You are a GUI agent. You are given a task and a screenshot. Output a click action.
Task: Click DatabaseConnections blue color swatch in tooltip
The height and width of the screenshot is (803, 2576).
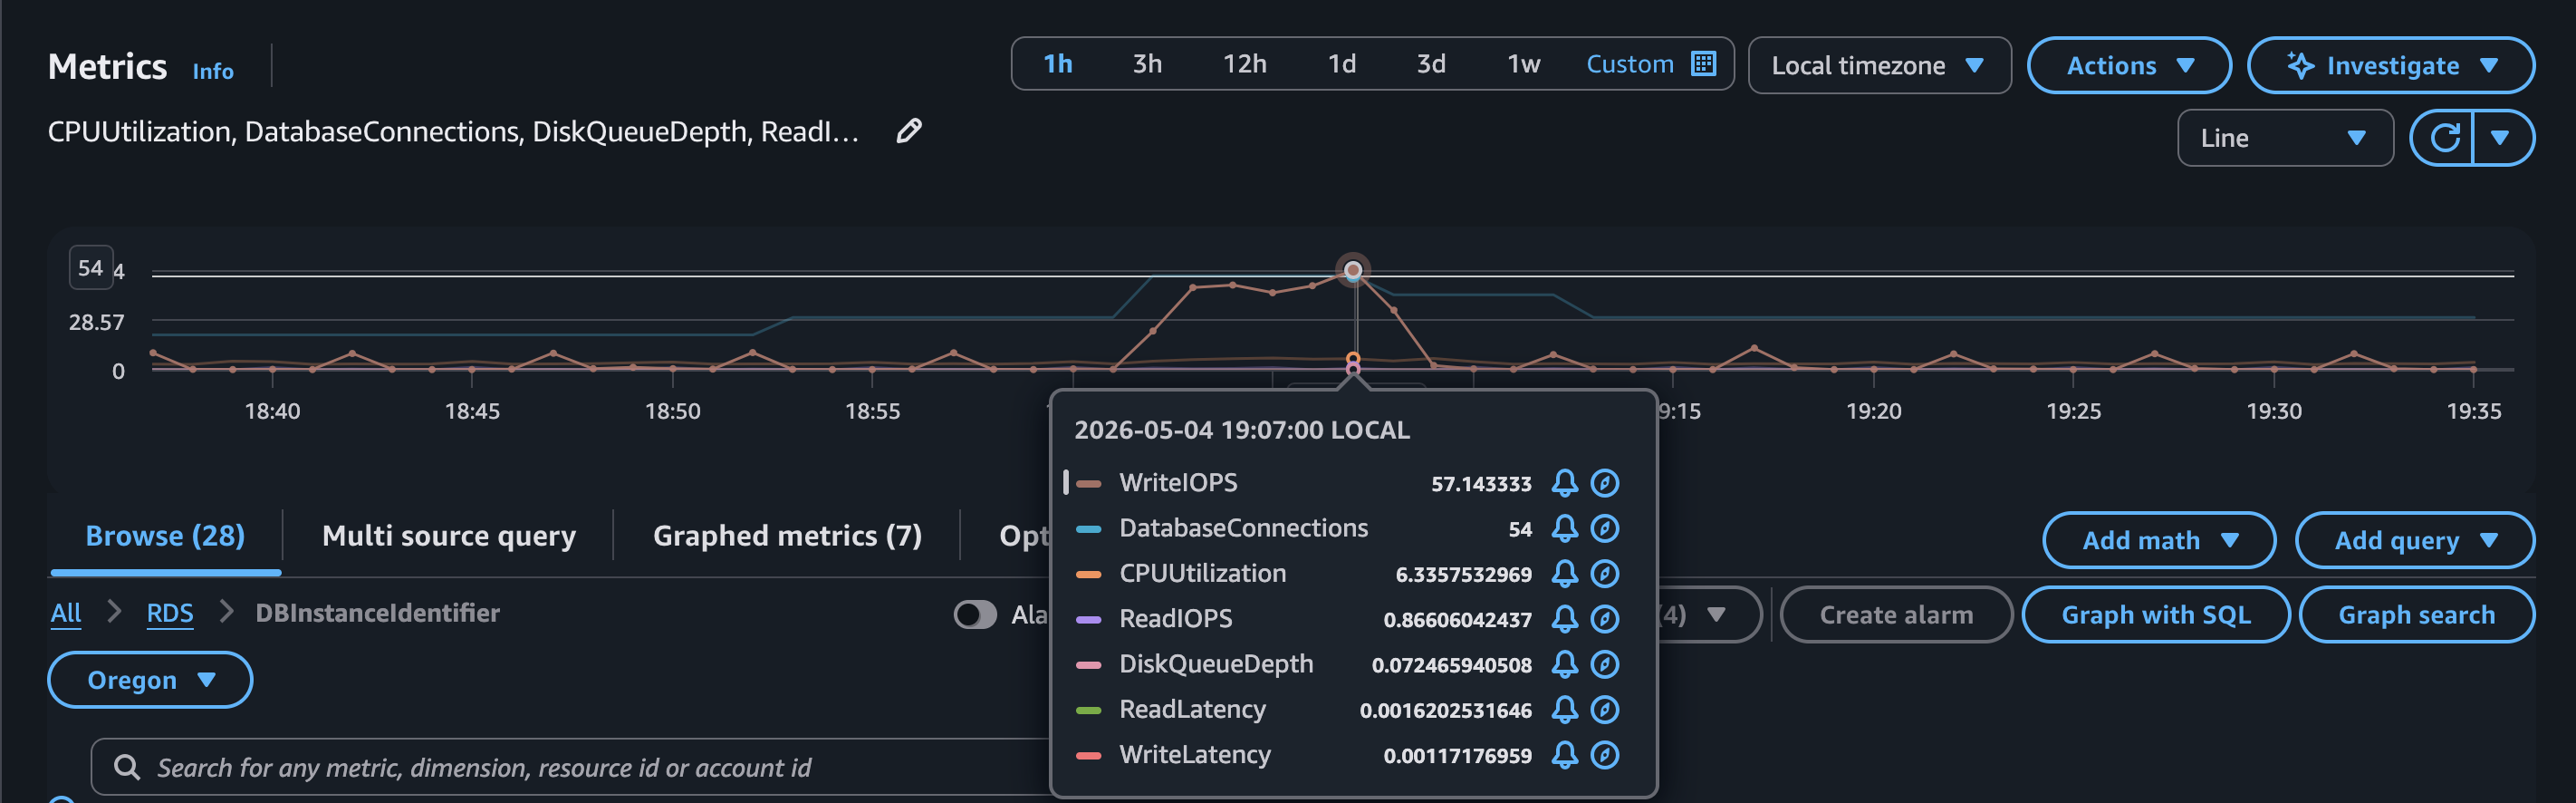(x=1088, y=529)
